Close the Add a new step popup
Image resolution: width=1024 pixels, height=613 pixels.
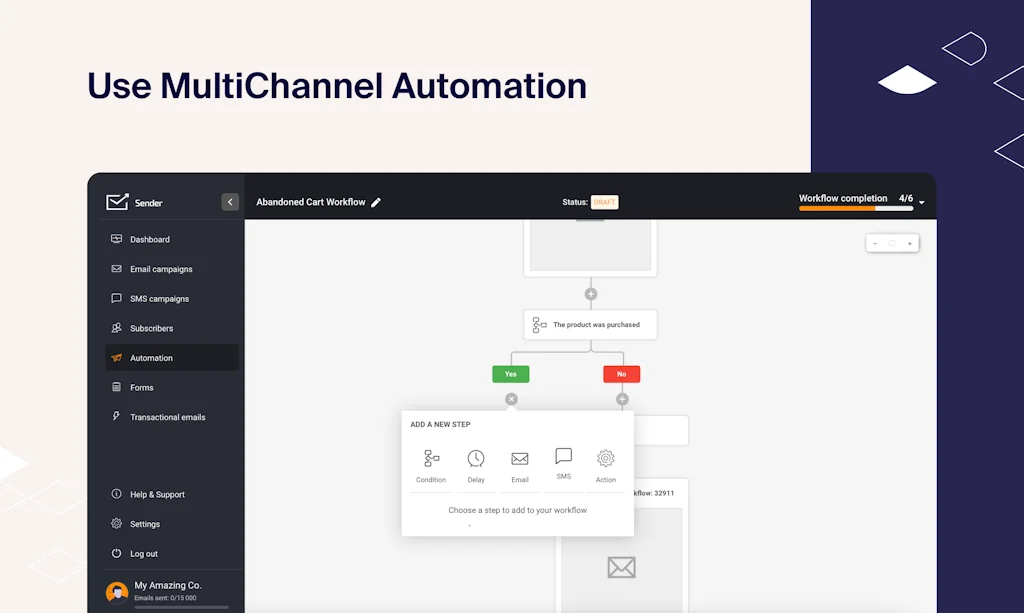coord(511,399)
